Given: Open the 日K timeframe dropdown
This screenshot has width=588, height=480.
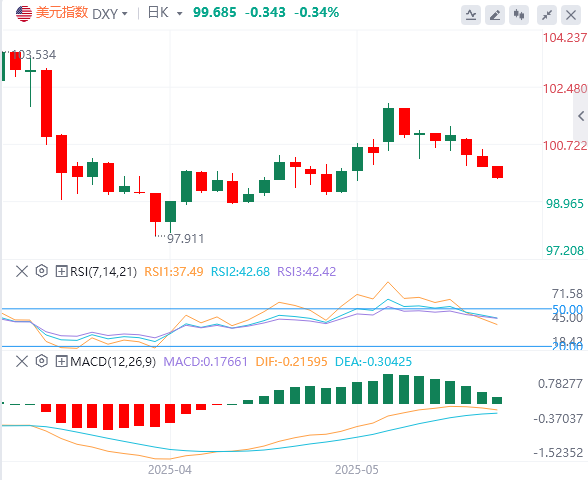Looking at the screenshot, I should pos(165,13).
